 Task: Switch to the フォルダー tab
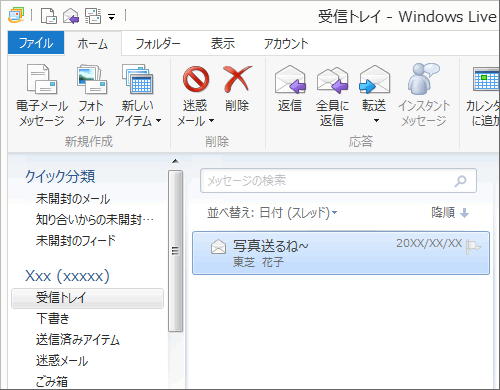pyautogui.click(x=158, y=44)
